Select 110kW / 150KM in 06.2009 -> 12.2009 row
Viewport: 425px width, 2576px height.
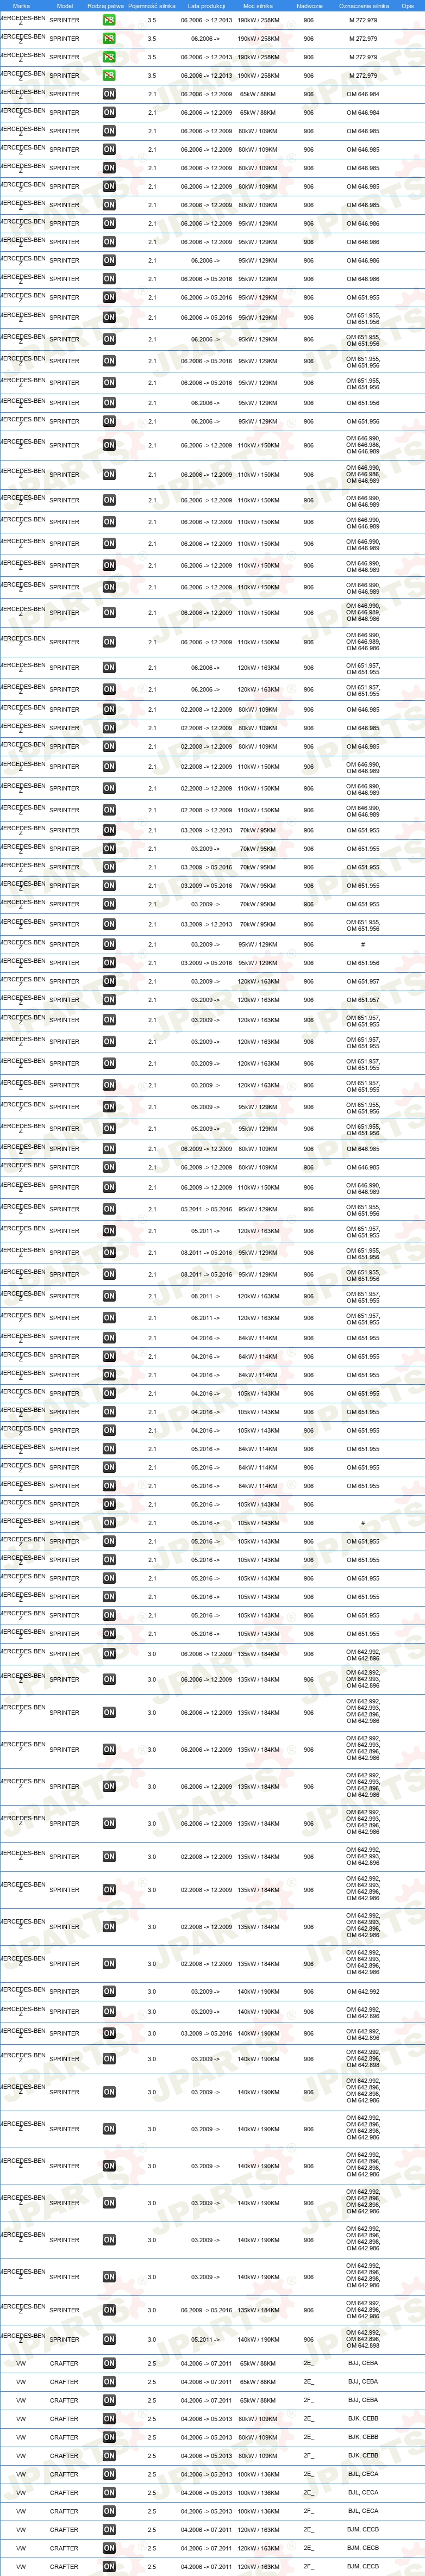point(258,1187)
